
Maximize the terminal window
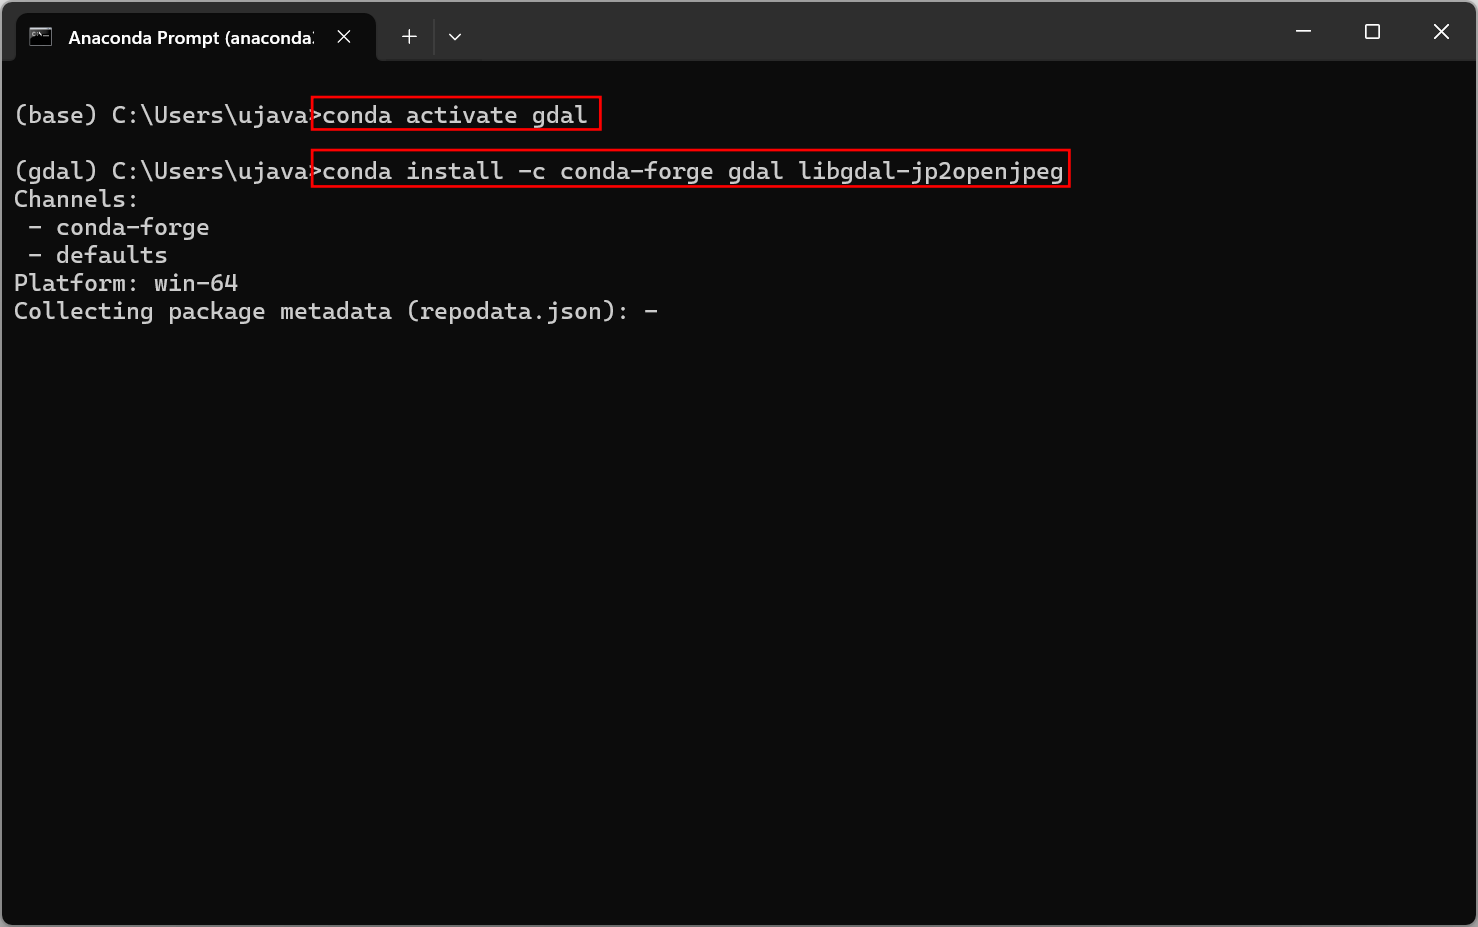tap(1372, 32)
